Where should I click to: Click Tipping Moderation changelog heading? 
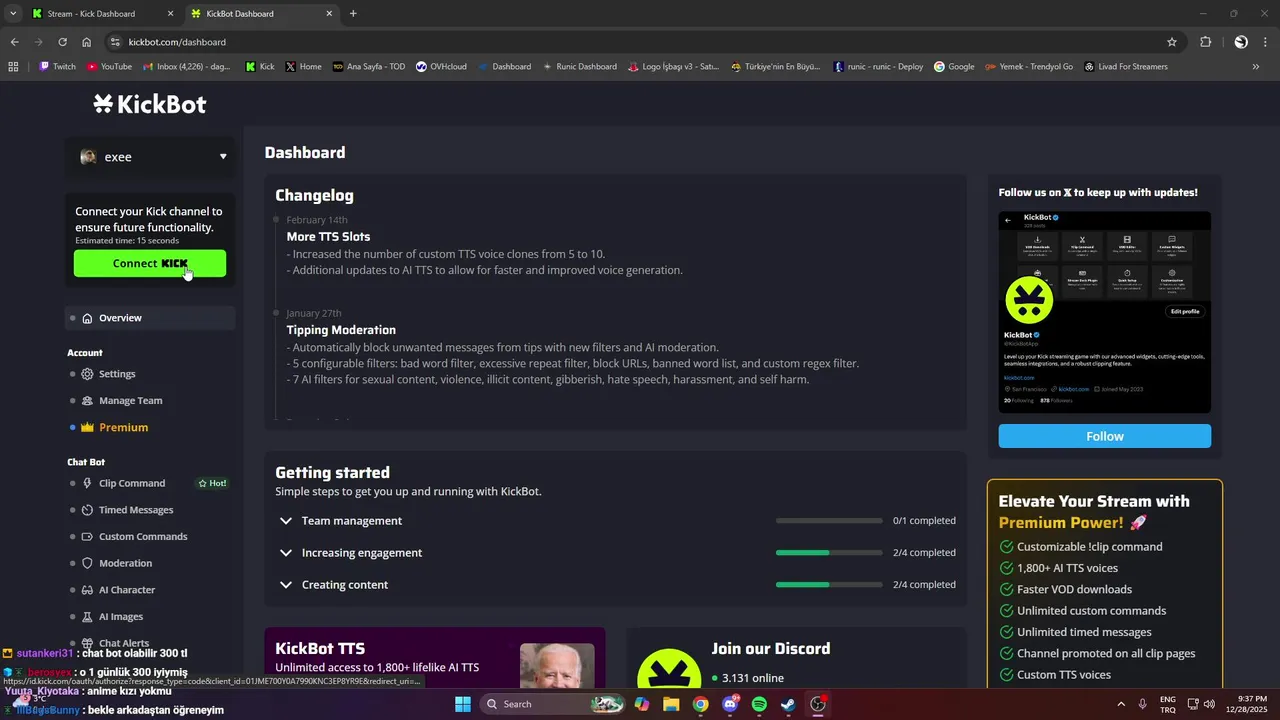[x=341, y=330]
